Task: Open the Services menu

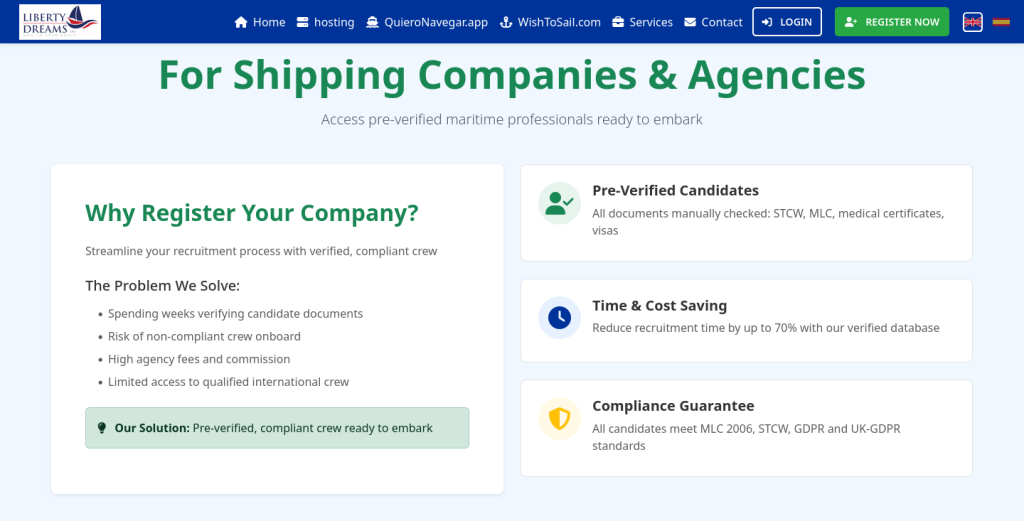Action: pyautogui.click(x=642, y=22)
